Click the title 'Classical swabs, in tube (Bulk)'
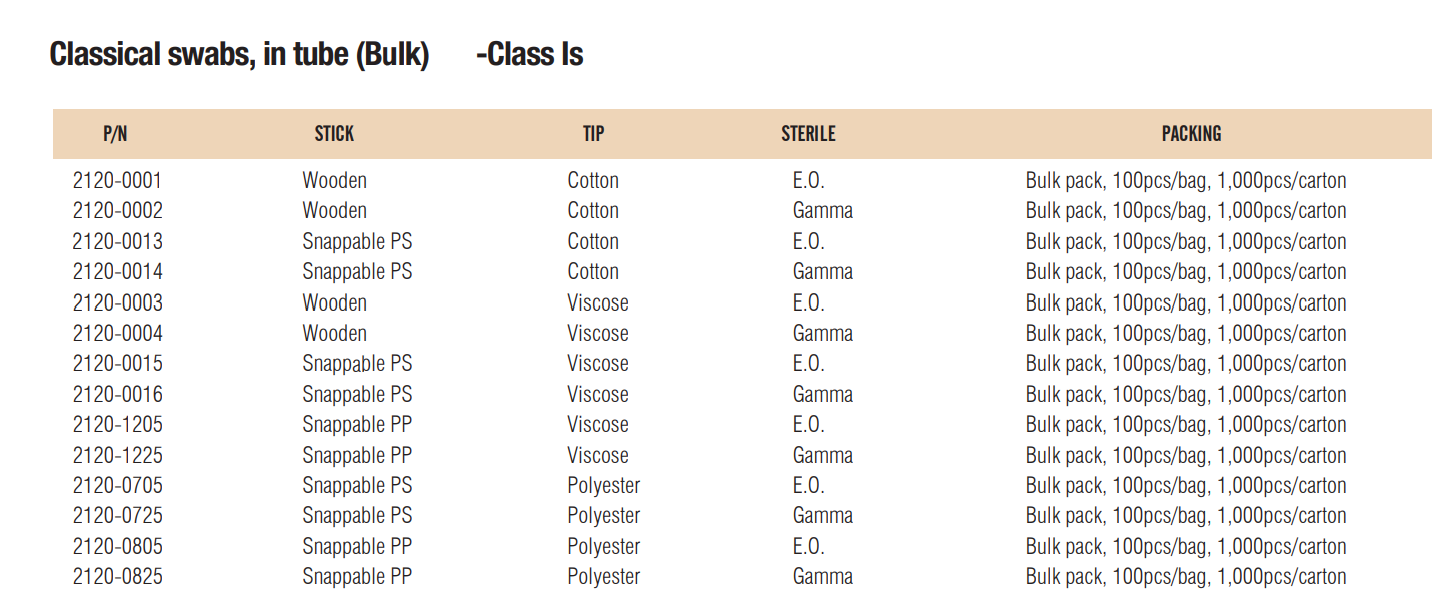Screen dimensions: 1432x612 (x=239, y=54)
